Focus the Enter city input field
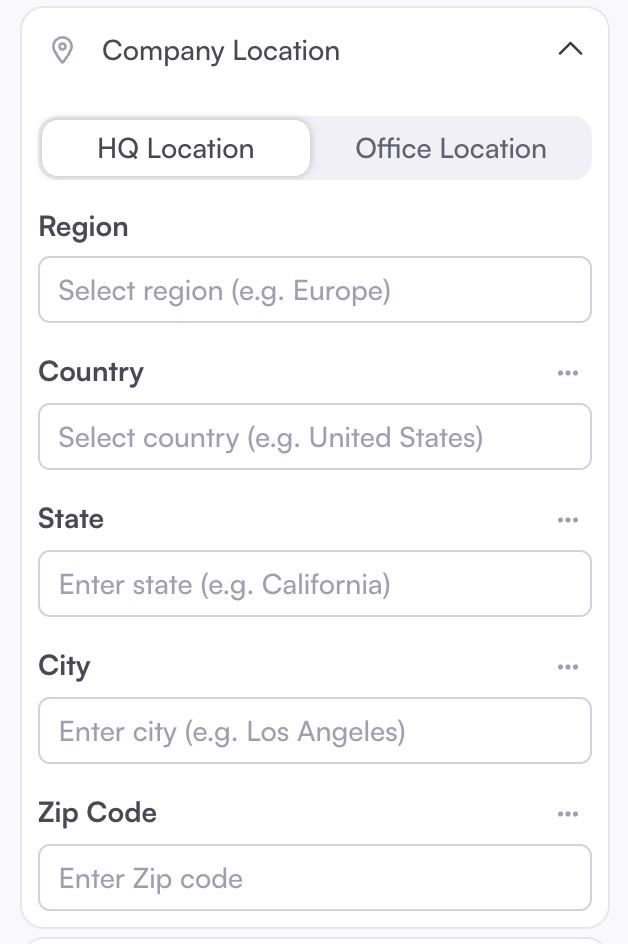 315,731
